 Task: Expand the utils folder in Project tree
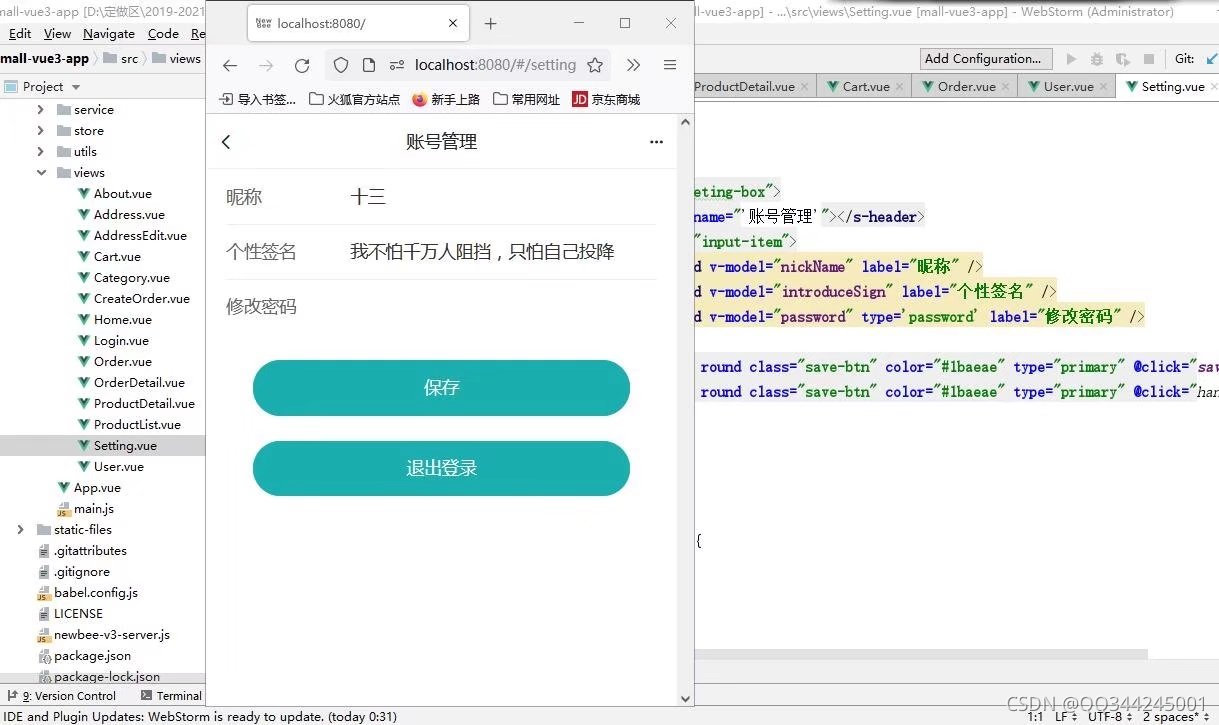click(41, 152)
